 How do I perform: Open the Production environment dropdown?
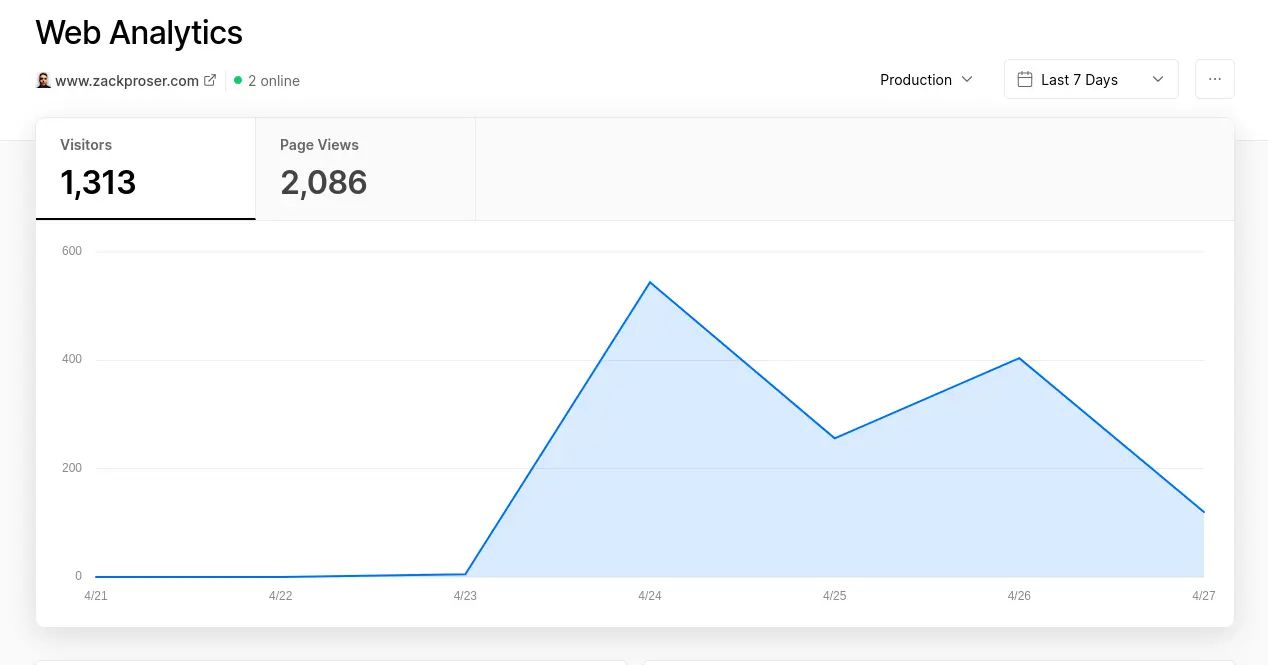click(915, 80)
